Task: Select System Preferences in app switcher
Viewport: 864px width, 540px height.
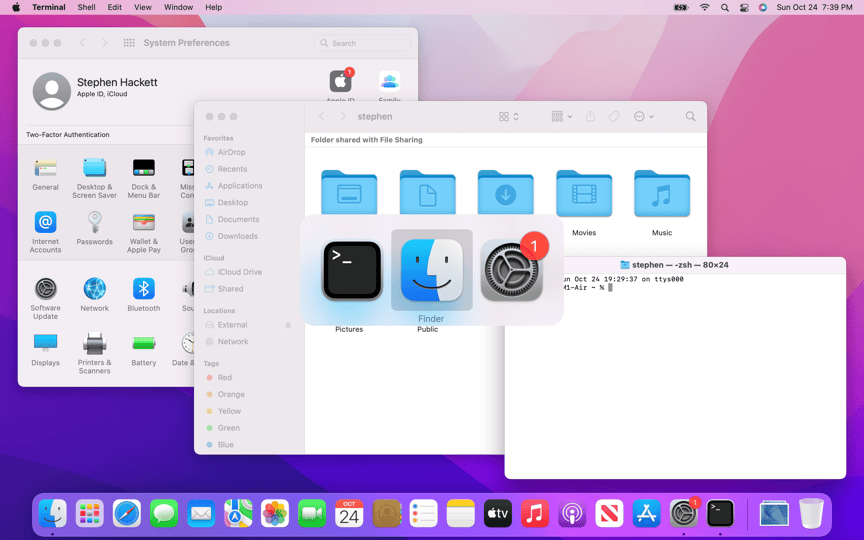Action: click(x=512, y=271)
